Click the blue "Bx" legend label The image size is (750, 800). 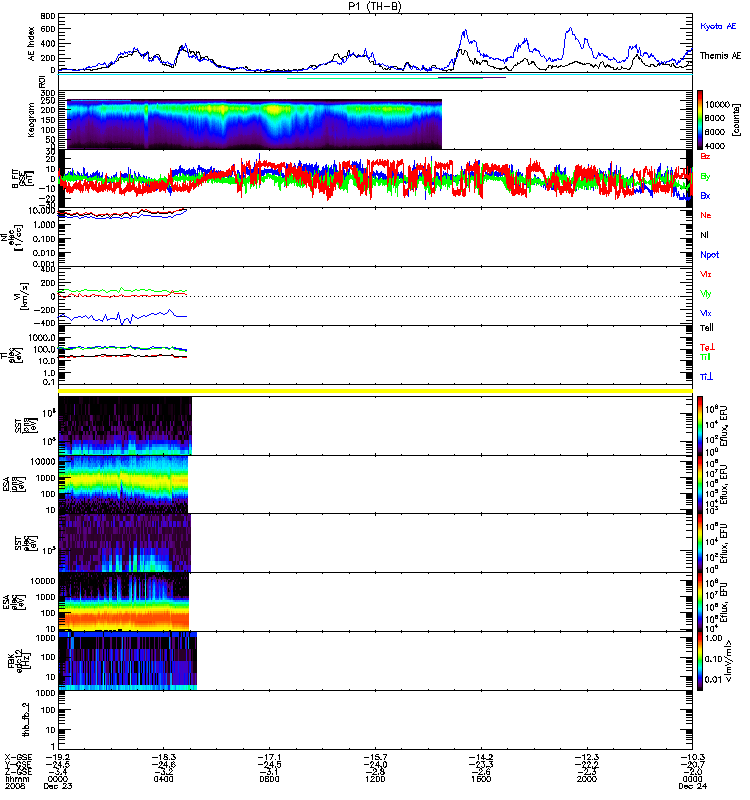click(x=705, y=195)
